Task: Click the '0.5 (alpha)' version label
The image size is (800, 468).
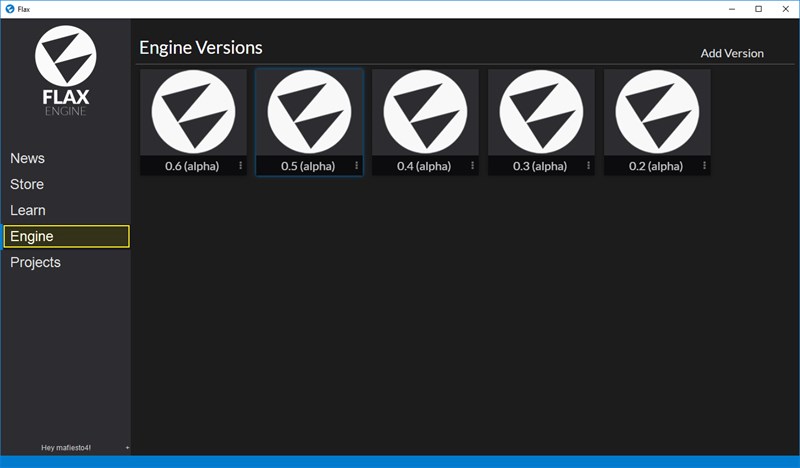Action: [308, 166]
